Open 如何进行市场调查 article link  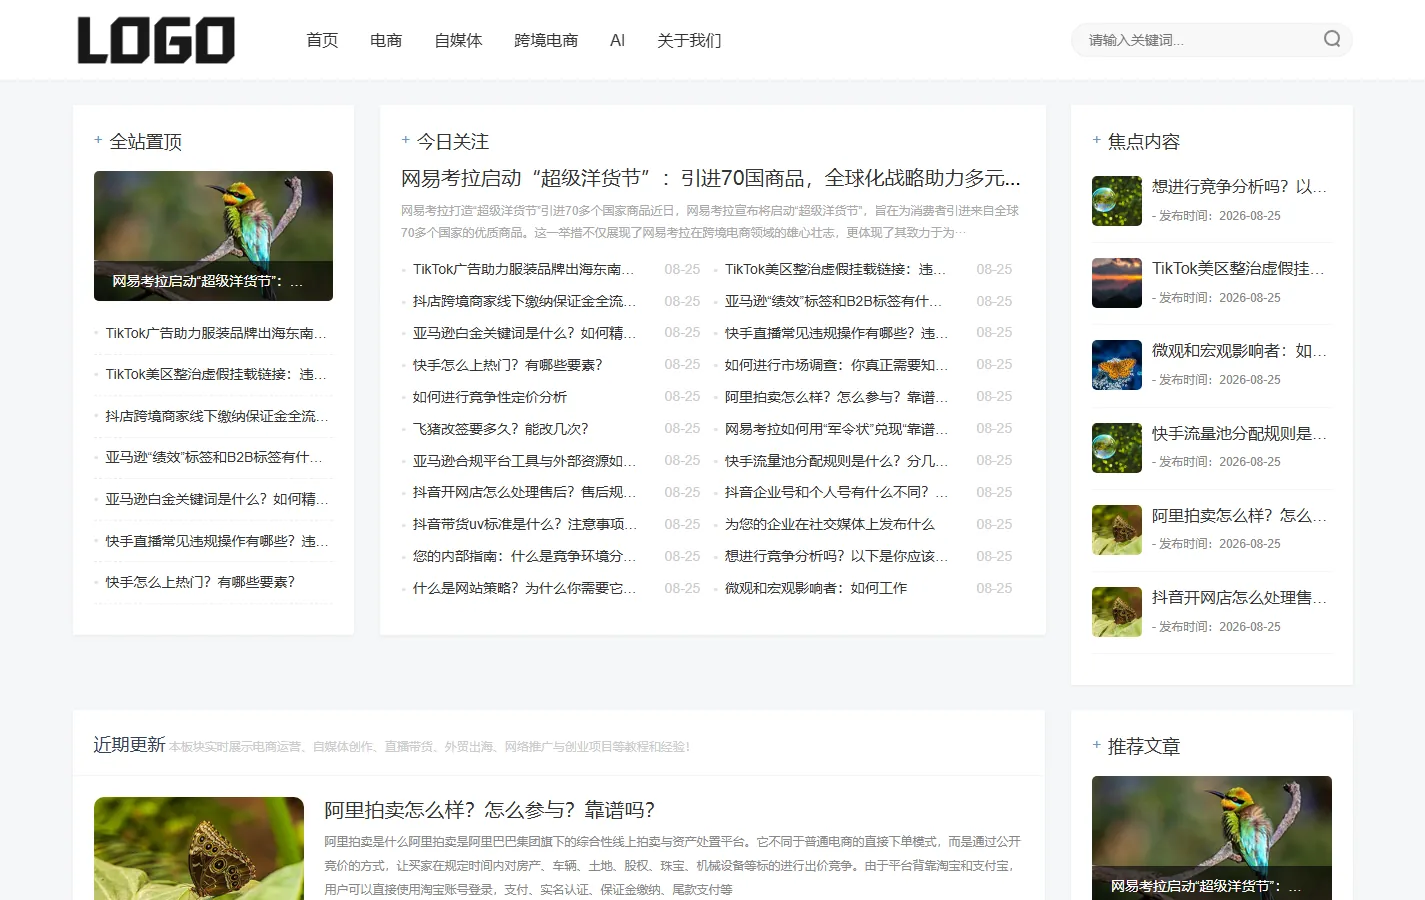(836, 365)
